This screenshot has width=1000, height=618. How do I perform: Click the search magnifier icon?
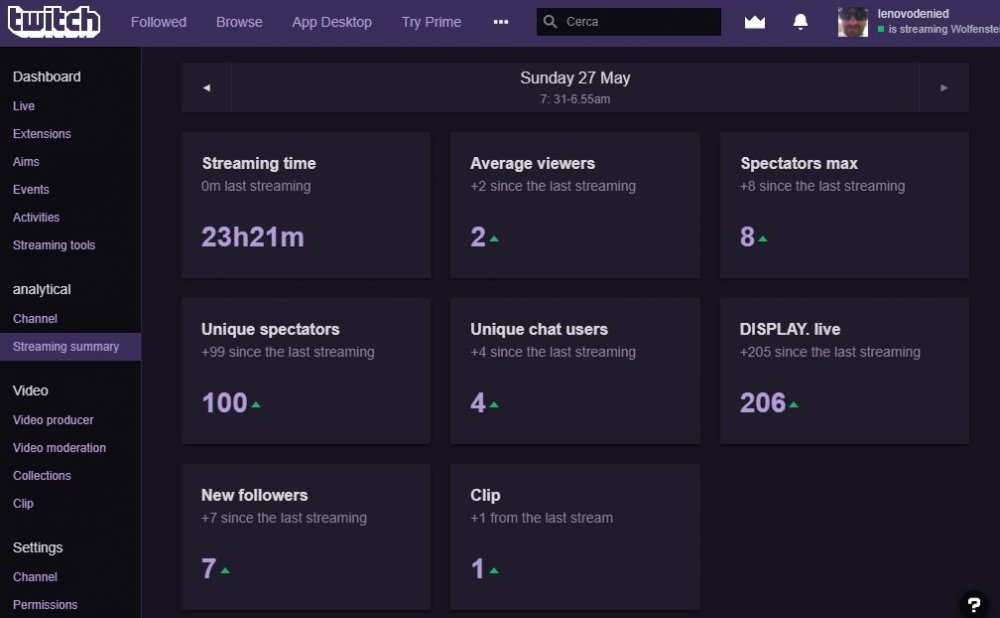pos(550,22)
